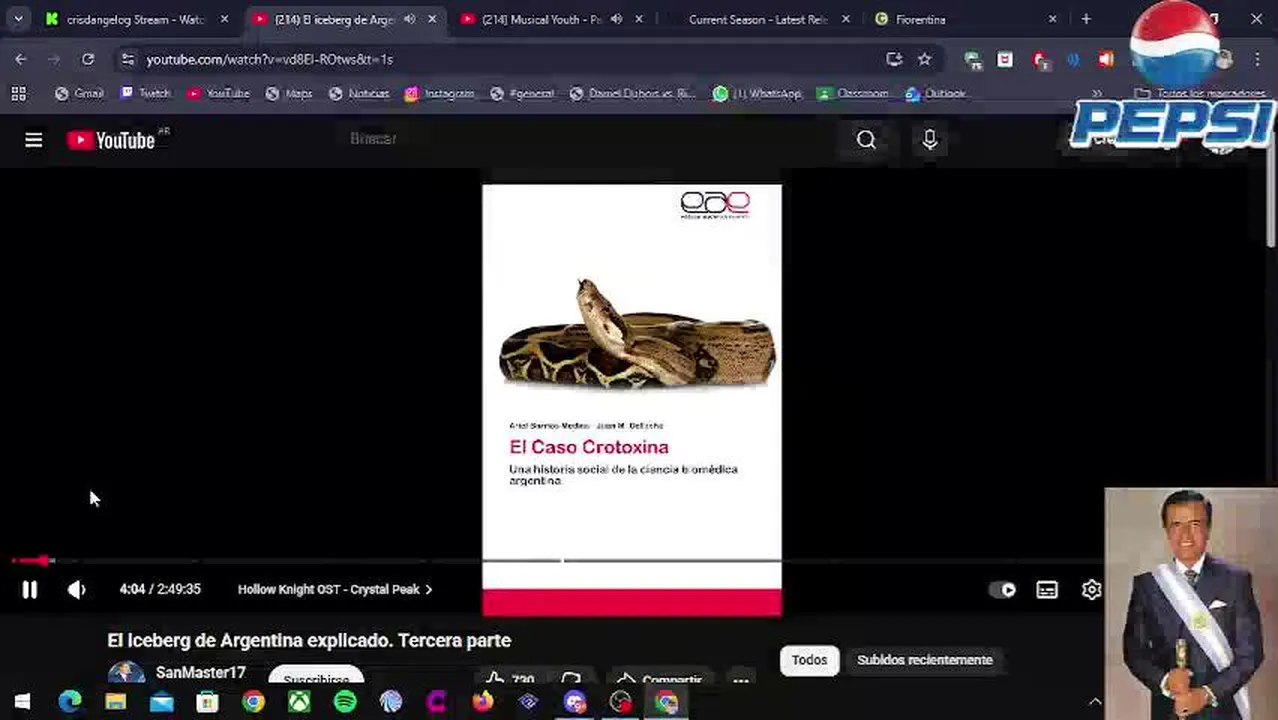Open the Daniel Dubois vs. bookmark
The width and height of the screenshot is (1278, 720).
632,93
